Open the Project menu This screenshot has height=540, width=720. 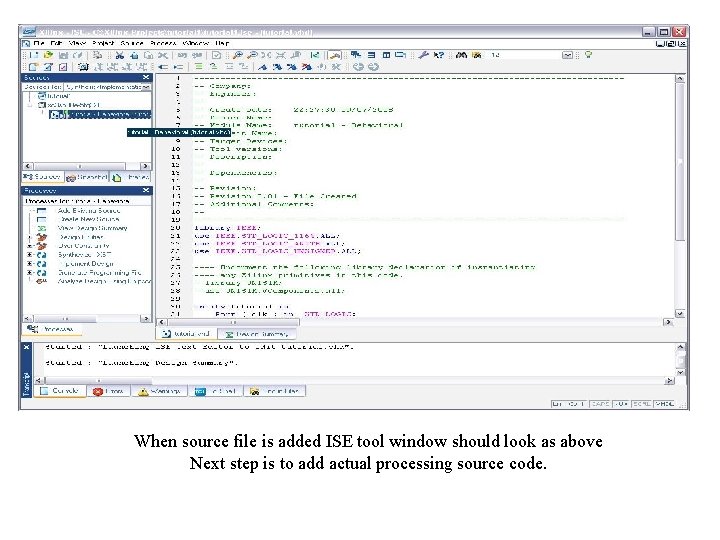[103, 43]
